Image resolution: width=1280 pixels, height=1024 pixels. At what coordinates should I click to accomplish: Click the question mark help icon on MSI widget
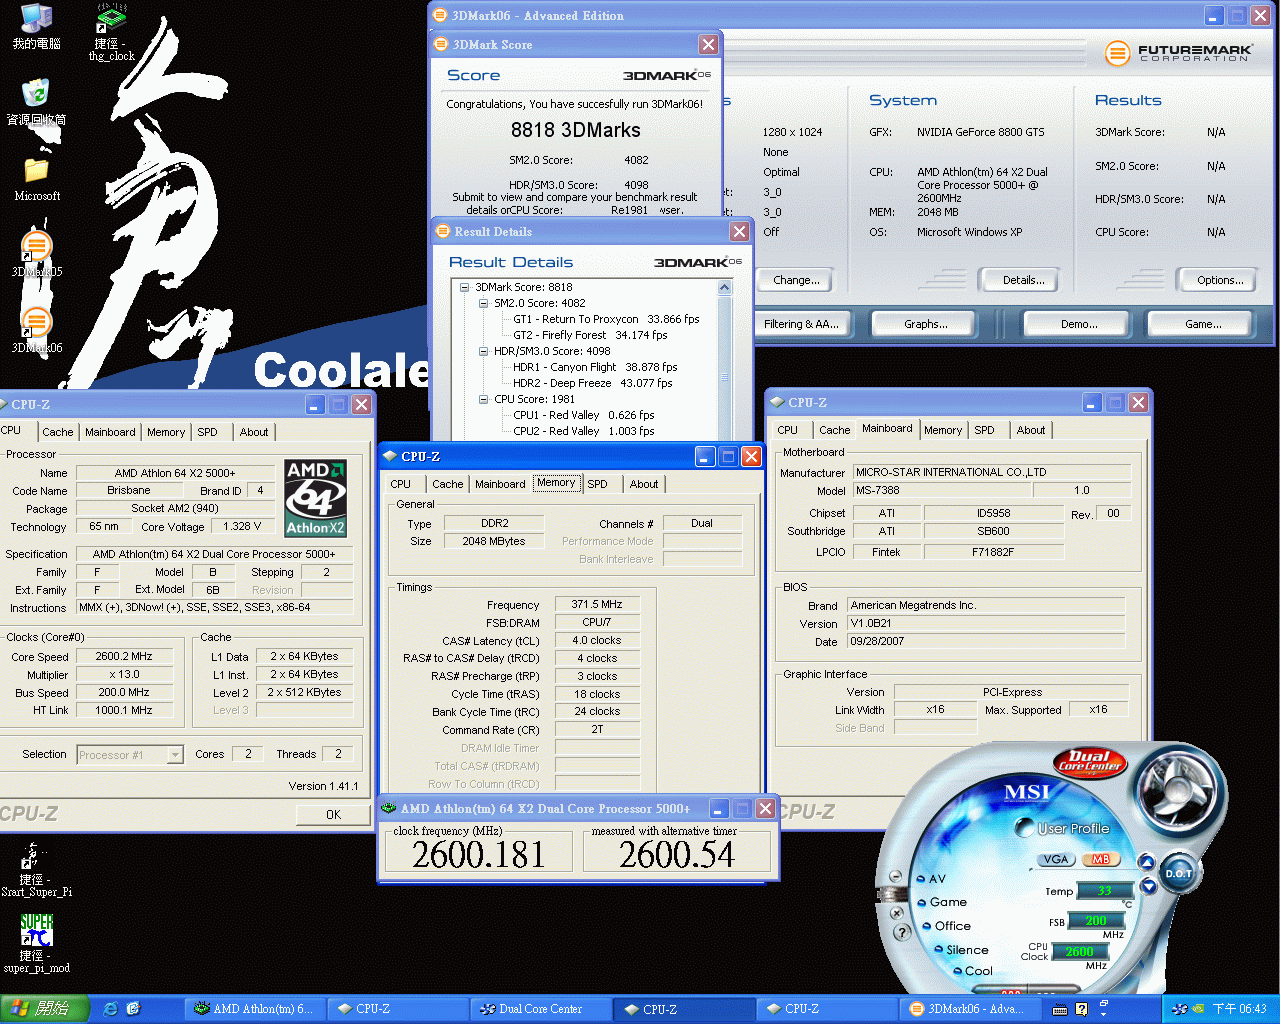tap(901, 932)
